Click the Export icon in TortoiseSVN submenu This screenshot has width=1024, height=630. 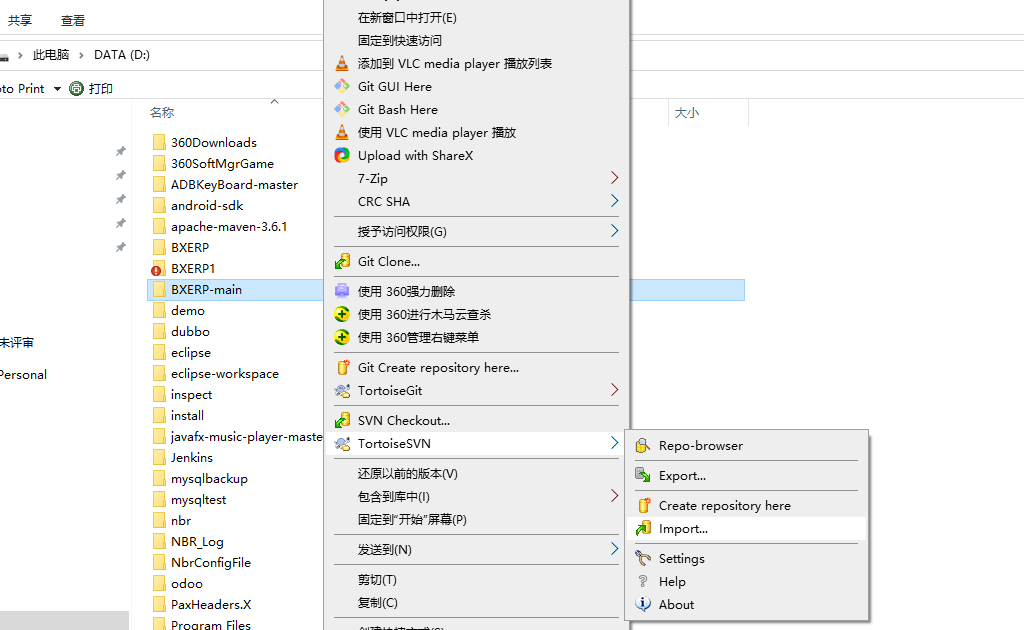(643, 475)
